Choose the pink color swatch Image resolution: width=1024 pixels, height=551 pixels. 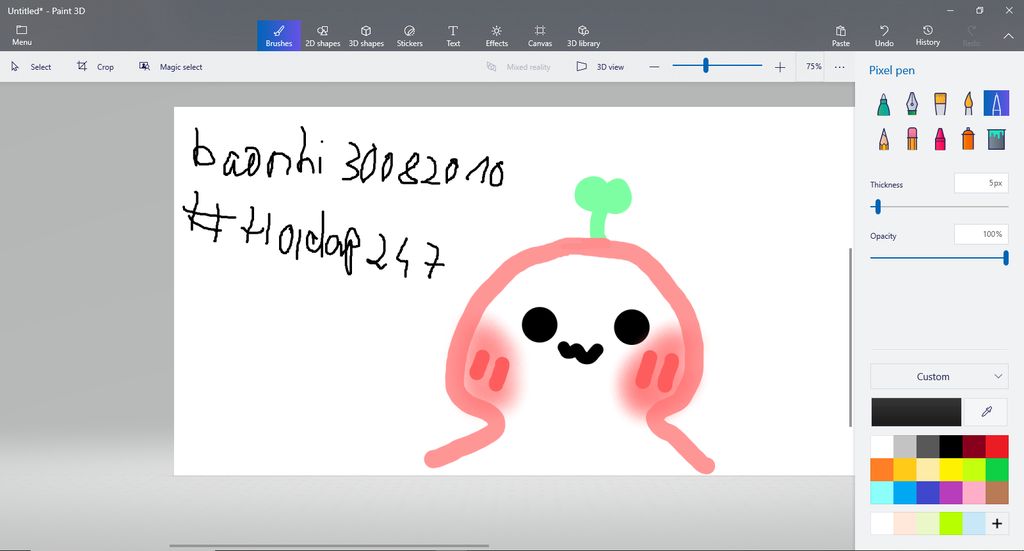974,493
